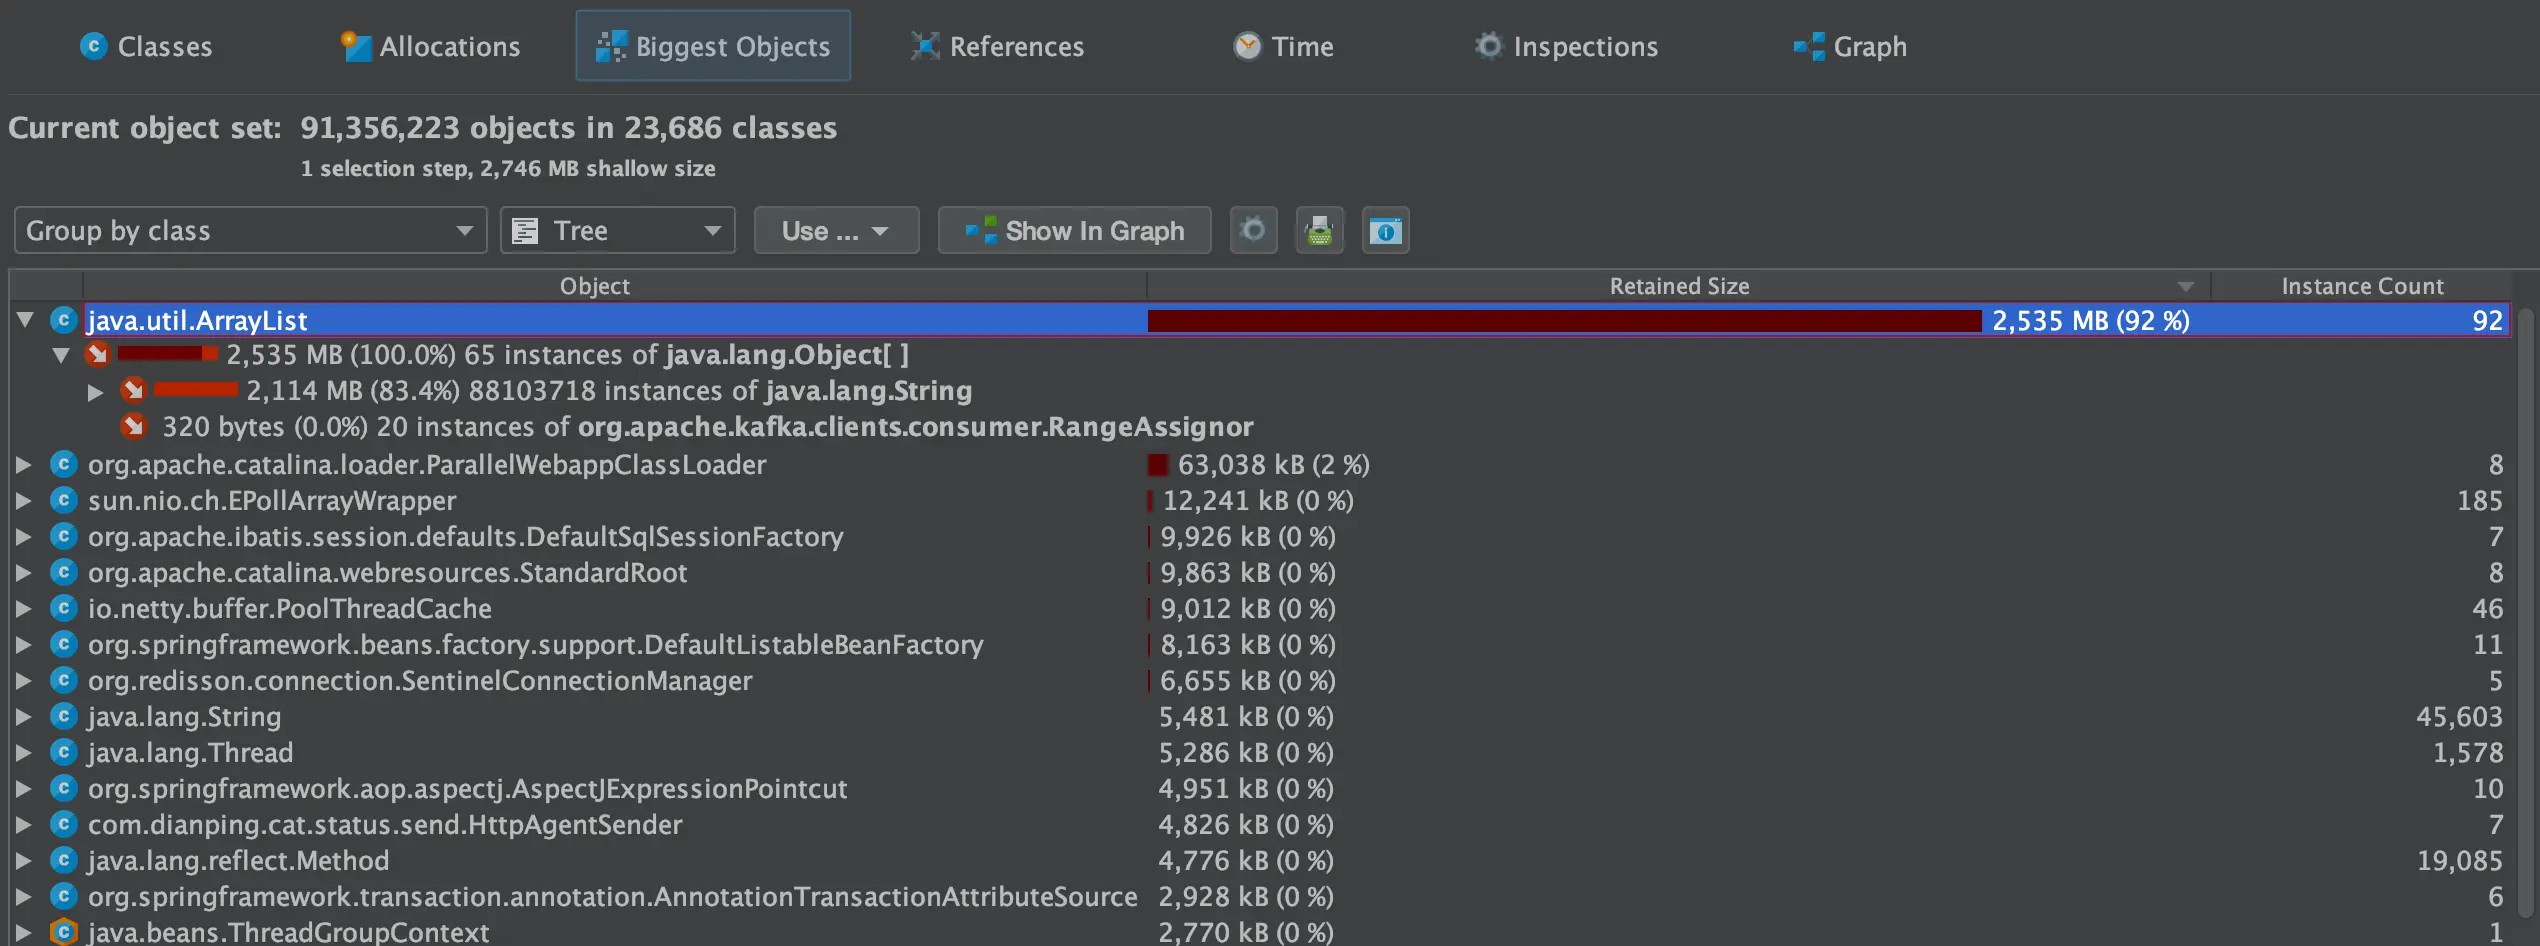Image resolution: width=2540 pixels, height=946 pixels.
Task: Click the vertical scrollbar of the object table
Action: point(2526,620)
